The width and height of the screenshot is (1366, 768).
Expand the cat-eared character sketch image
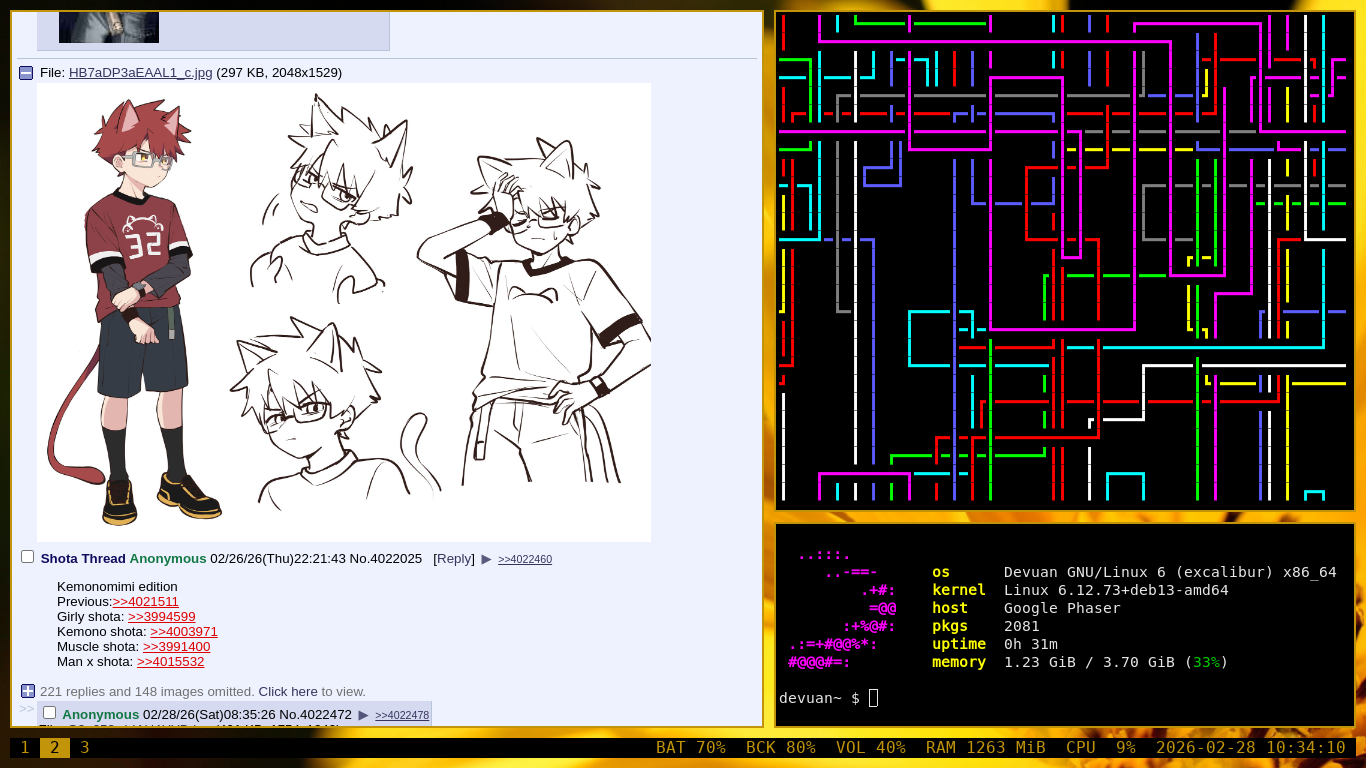click(344, 312)
